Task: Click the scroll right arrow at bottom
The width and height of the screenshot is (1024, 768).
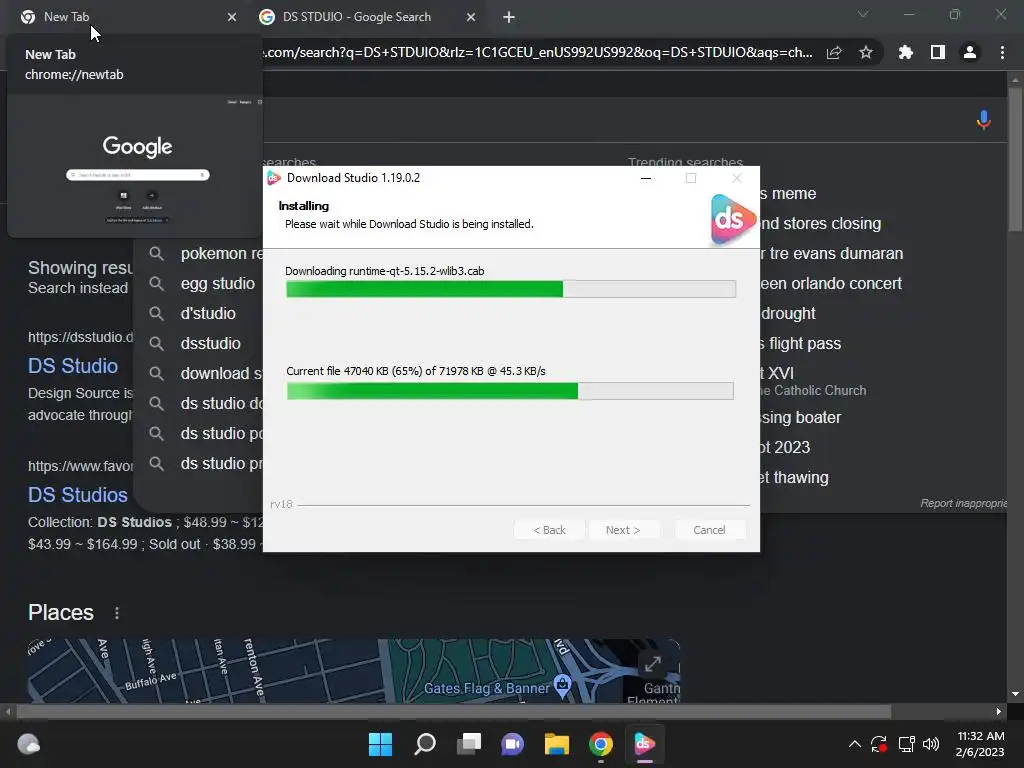Action: pyautogui.click(x=999, y=711)
